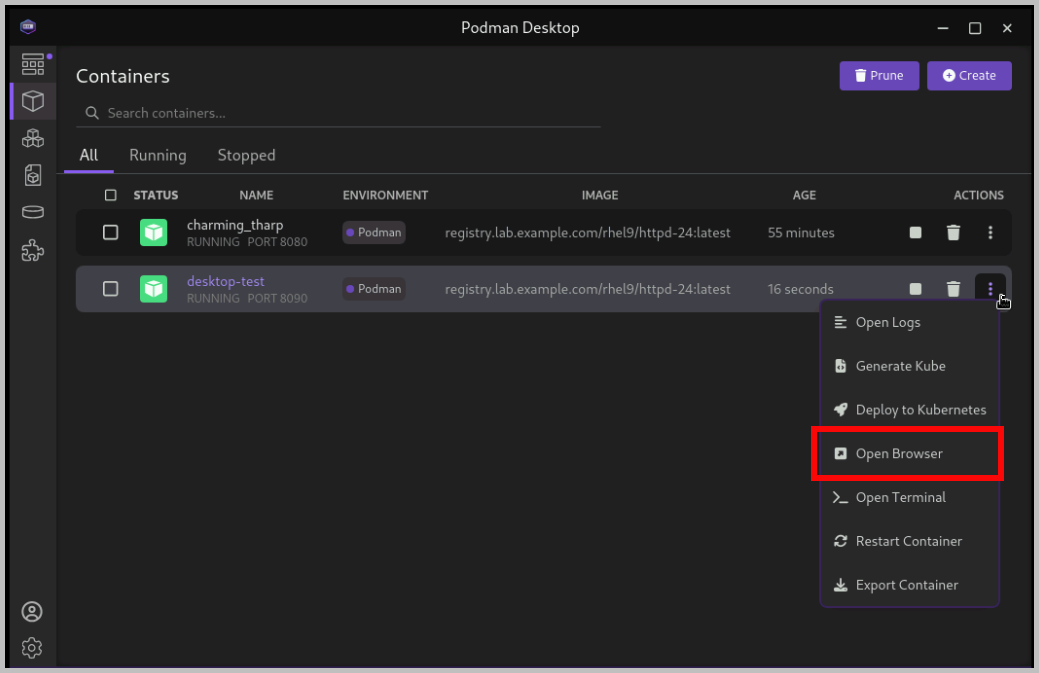This screenshot has height=673, width=1039.
Task: Open the Settings gear icon
Action: coord(32,648)
